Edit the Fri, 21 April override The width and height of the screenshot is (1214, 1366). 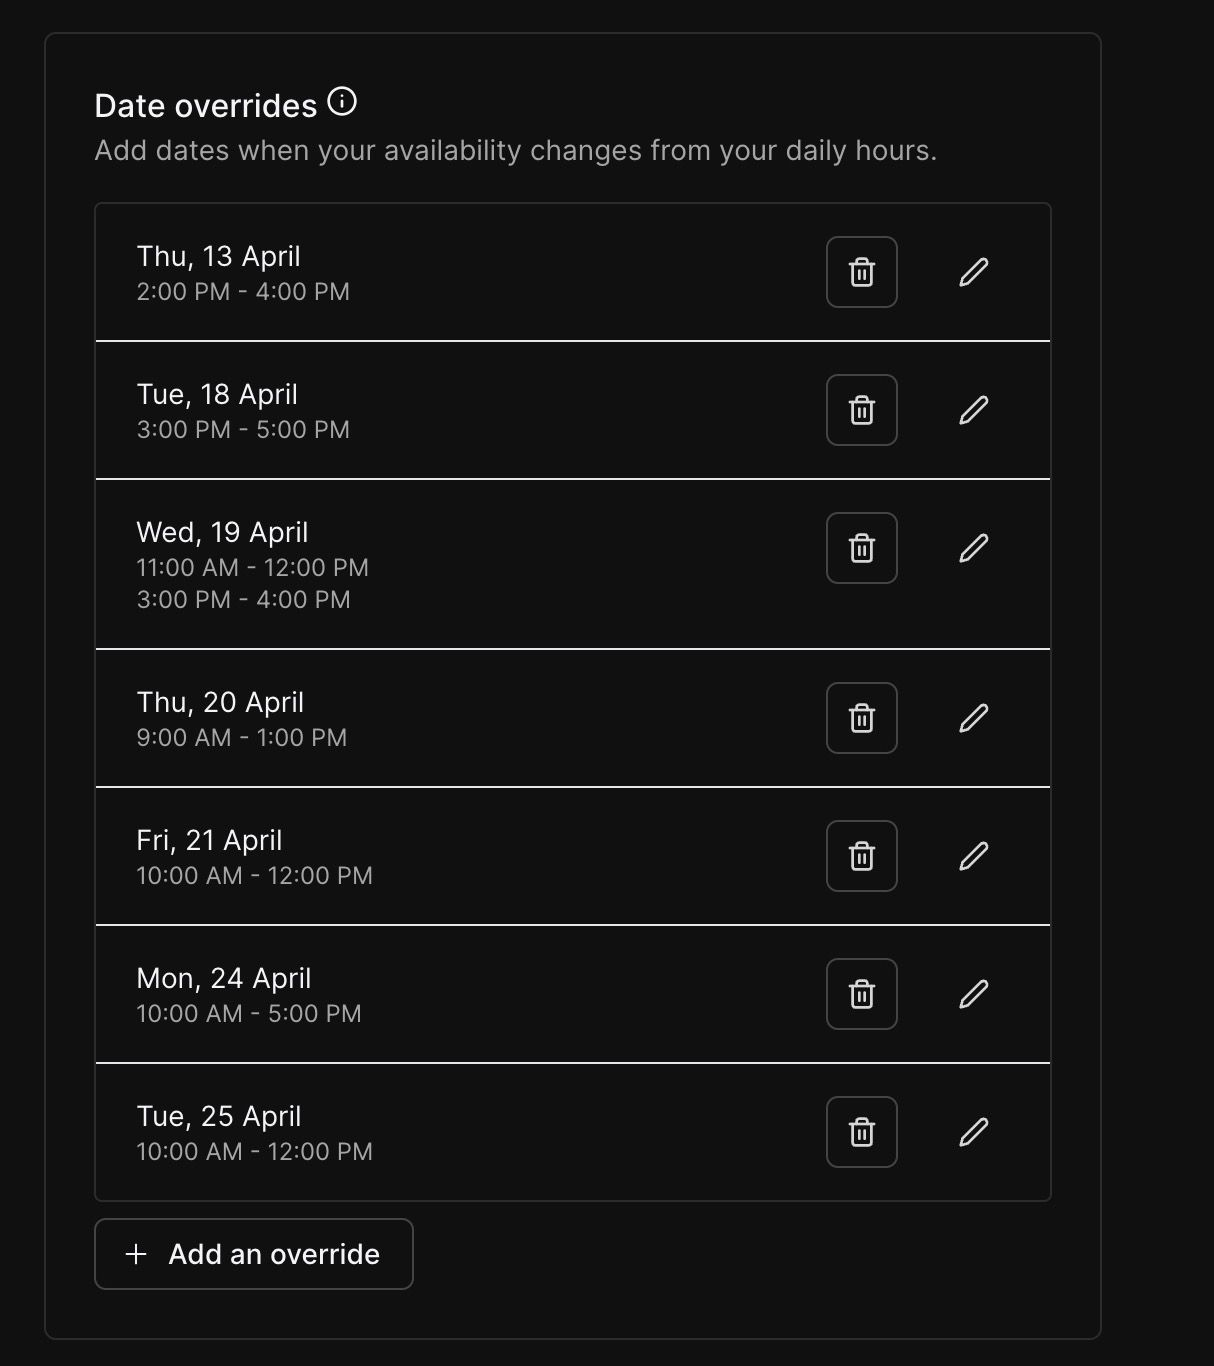(x=974, y=855)
